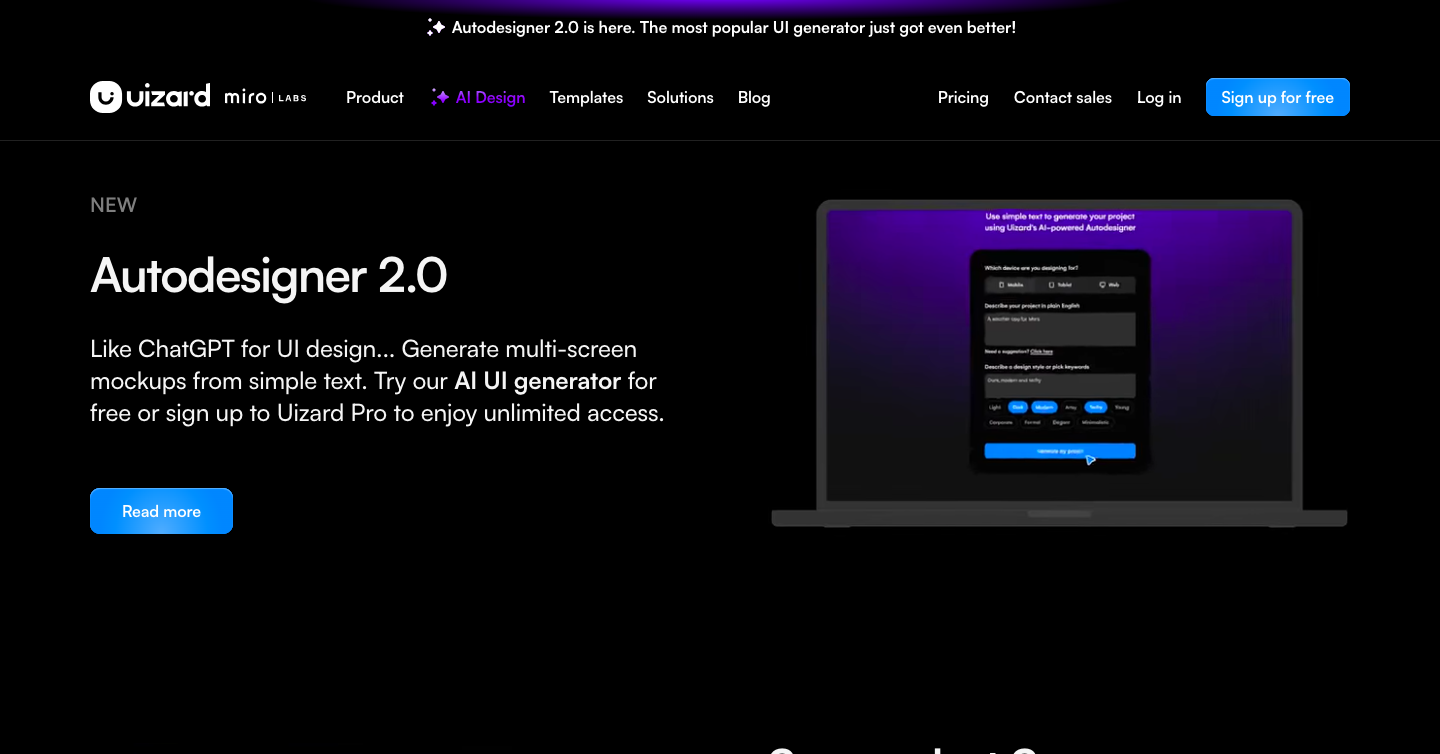The width and height of the screenshot is (1440, 754).
Task: Click the Miro Labs logo
Action: tap(265, 97)
